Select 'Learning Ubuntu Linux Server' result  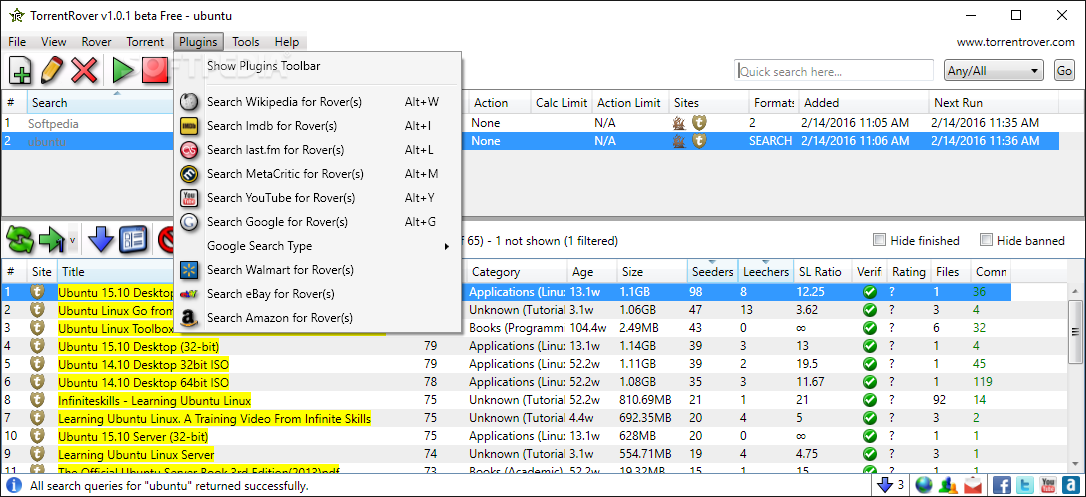pyautogui.click(x=506, y=454)
